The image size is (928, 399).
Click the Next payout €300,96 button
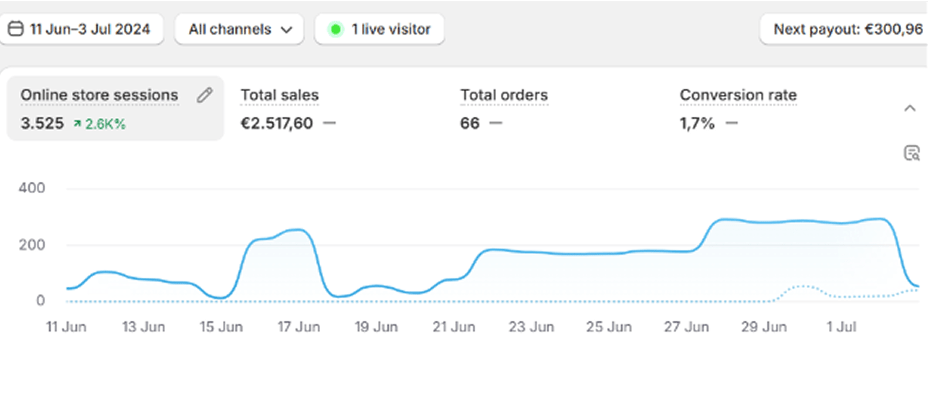[844, 29]
